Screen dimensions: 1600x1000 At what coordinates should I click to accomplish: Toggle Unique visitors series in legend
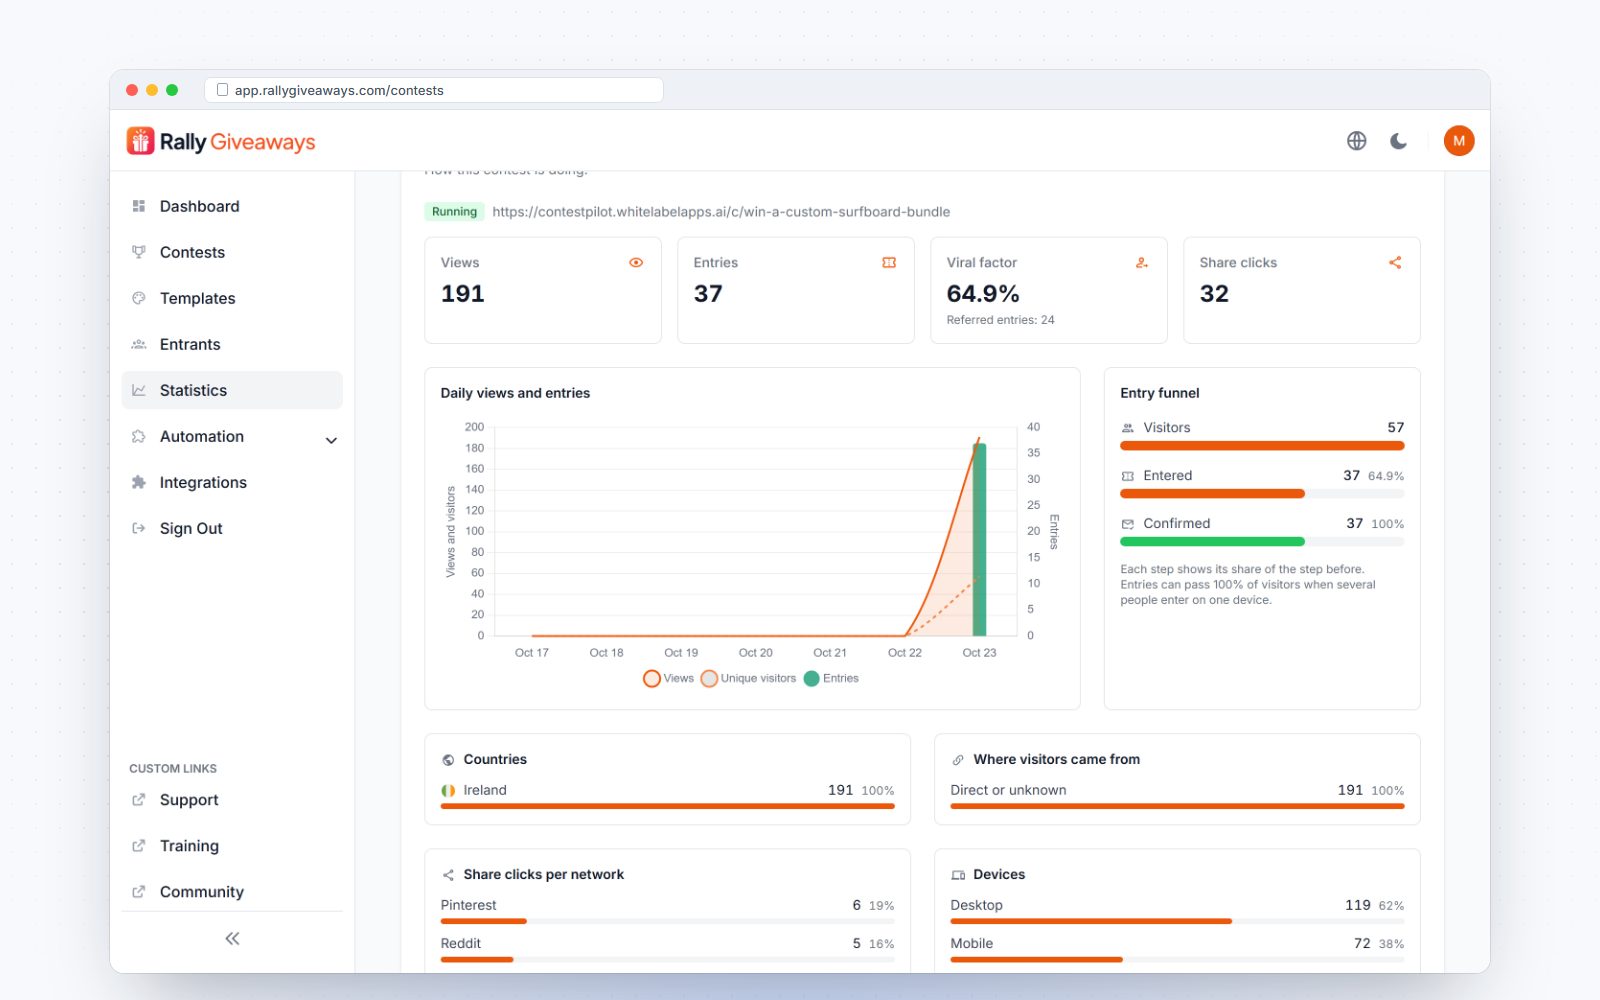pyautogui.click(x=749, y=678)
